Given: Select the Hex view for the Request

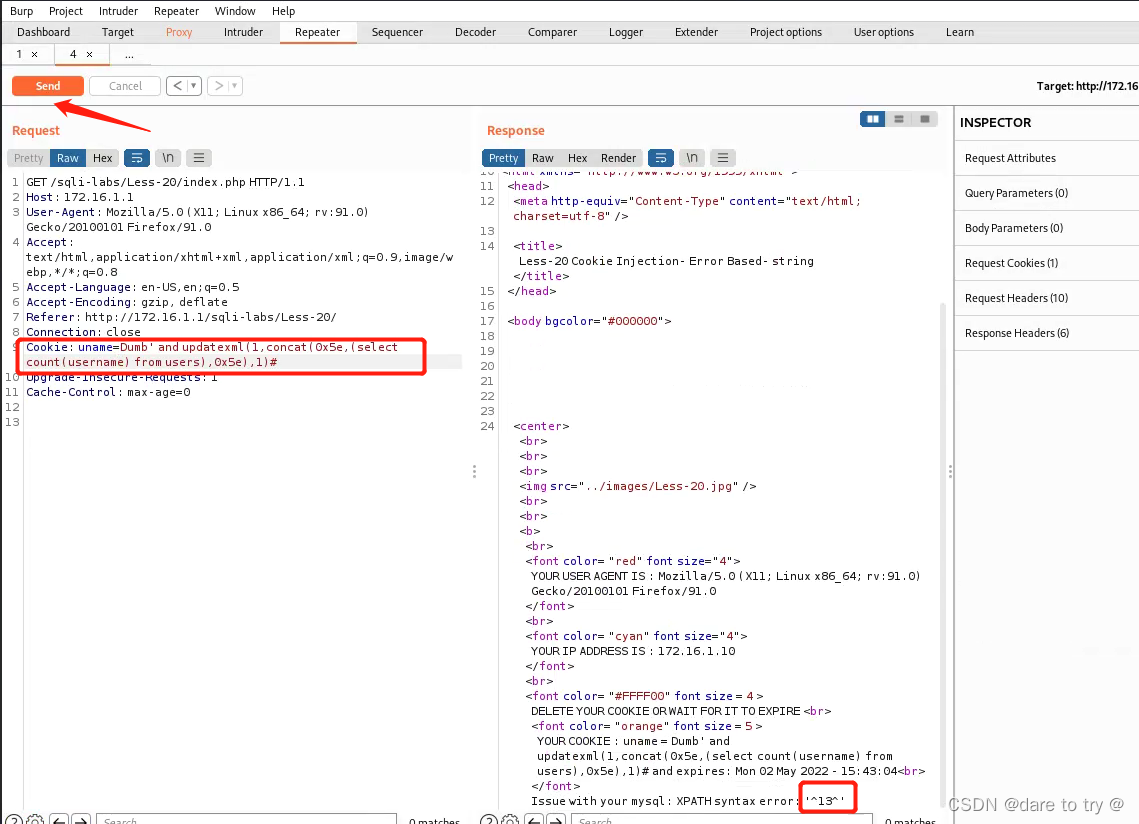Looking at the screenshot, I should [102, 158].
